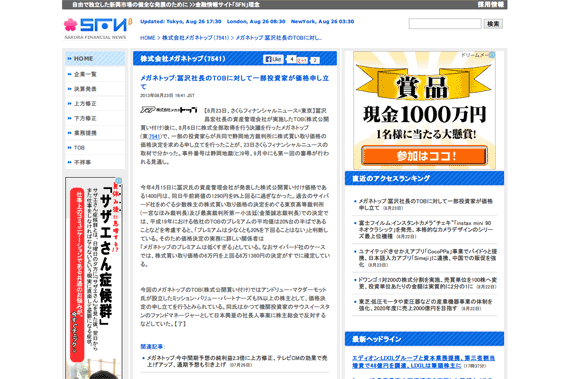Open ranking item 富士フイルム インスタントカメラ チェキ
Screen dimensions: 570x379
click(x=425, y=229)
